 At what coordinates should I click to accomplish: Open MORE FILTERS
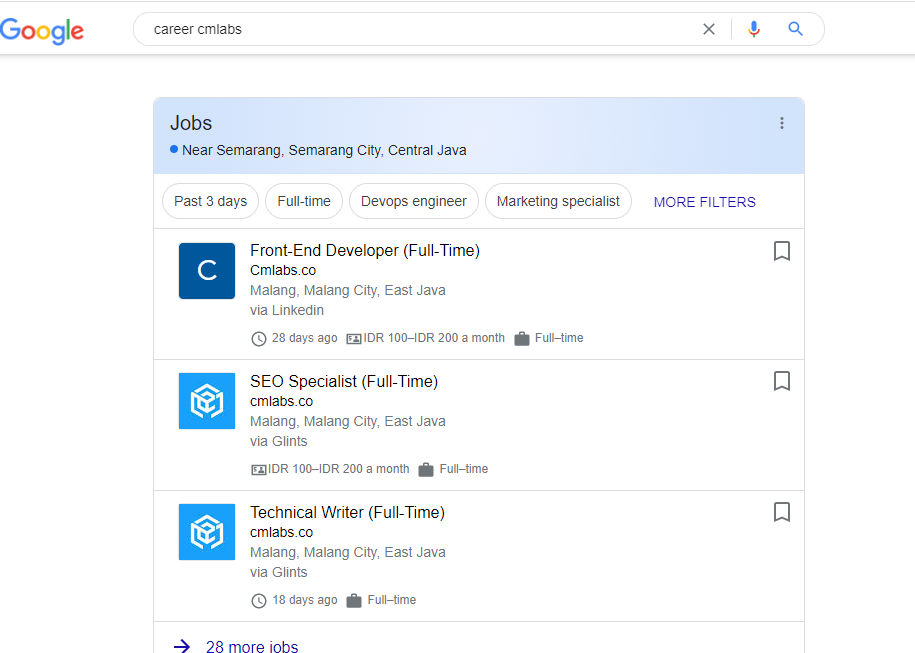(x=704, y=202)
